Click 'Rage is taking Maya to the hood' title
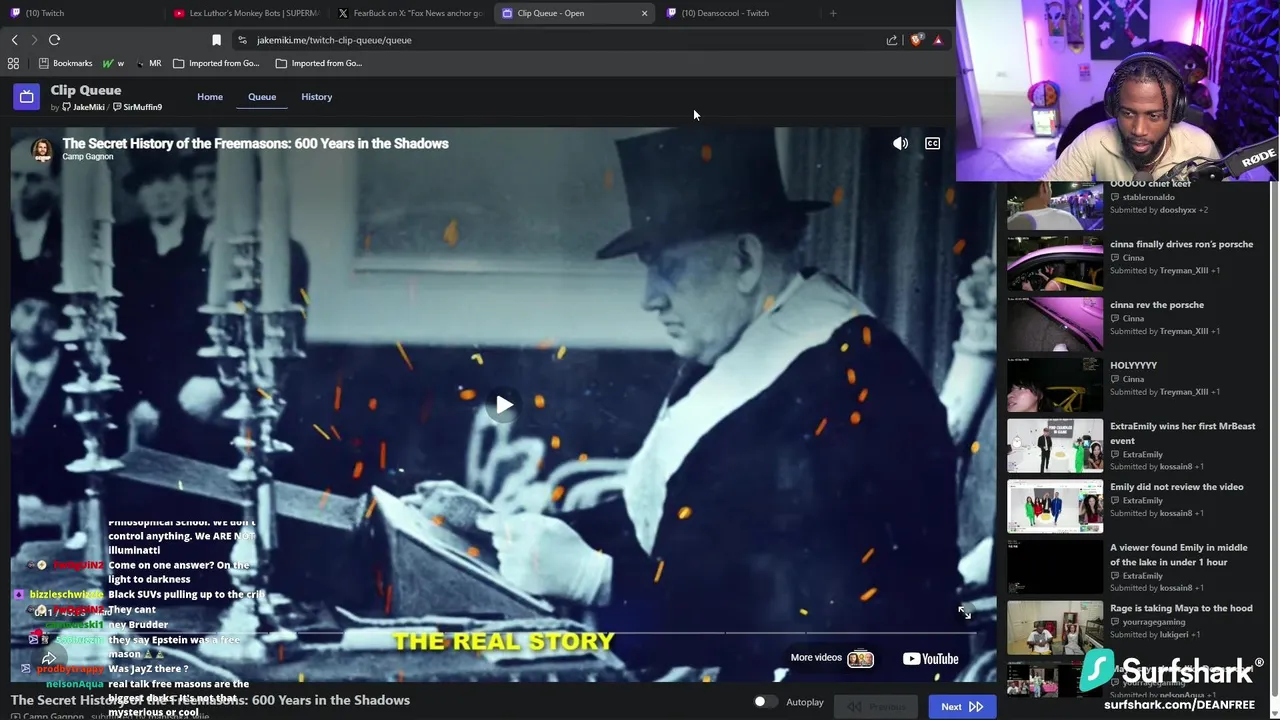Viewport: 1280px width, 720px height. point(1181,608)
